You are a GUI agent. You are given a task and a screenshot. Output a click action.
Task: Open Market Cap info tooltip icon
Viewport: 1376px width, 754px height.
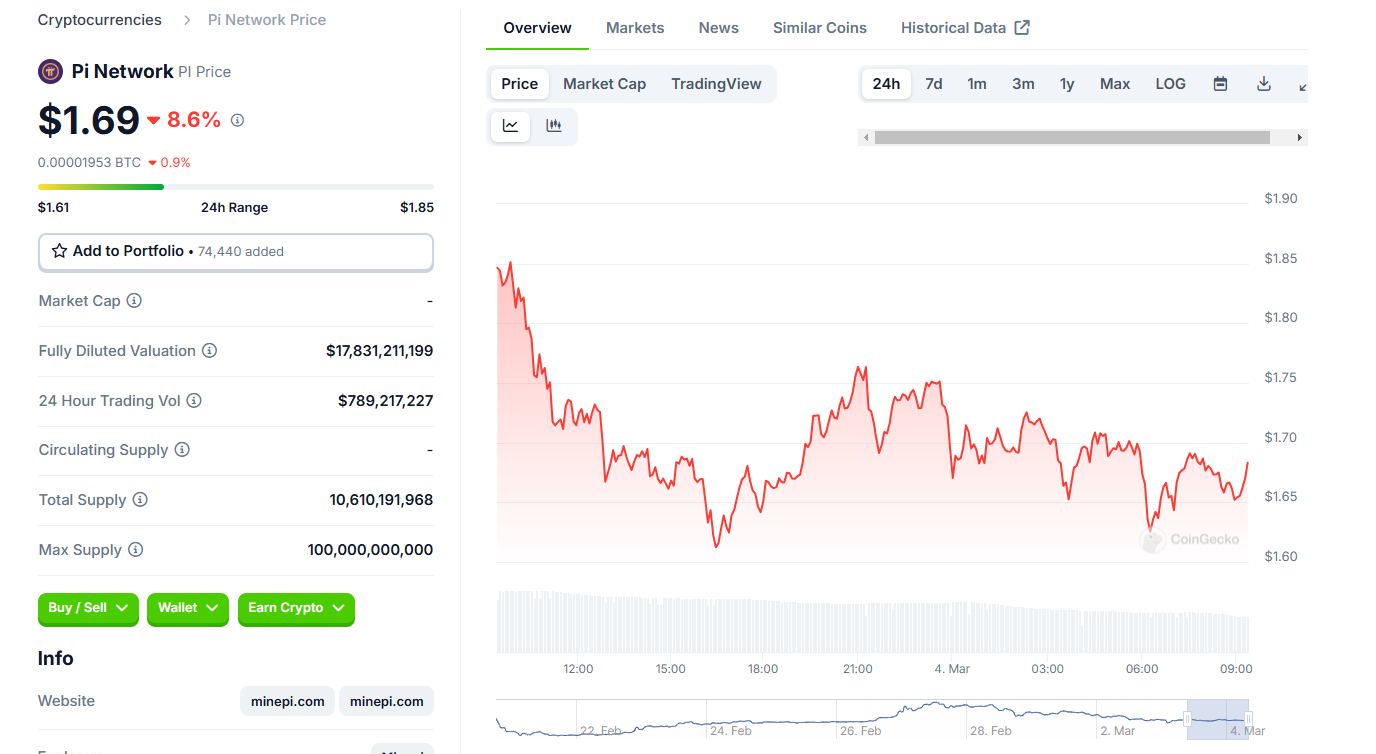pyautogui.click(x=134, y=301)
